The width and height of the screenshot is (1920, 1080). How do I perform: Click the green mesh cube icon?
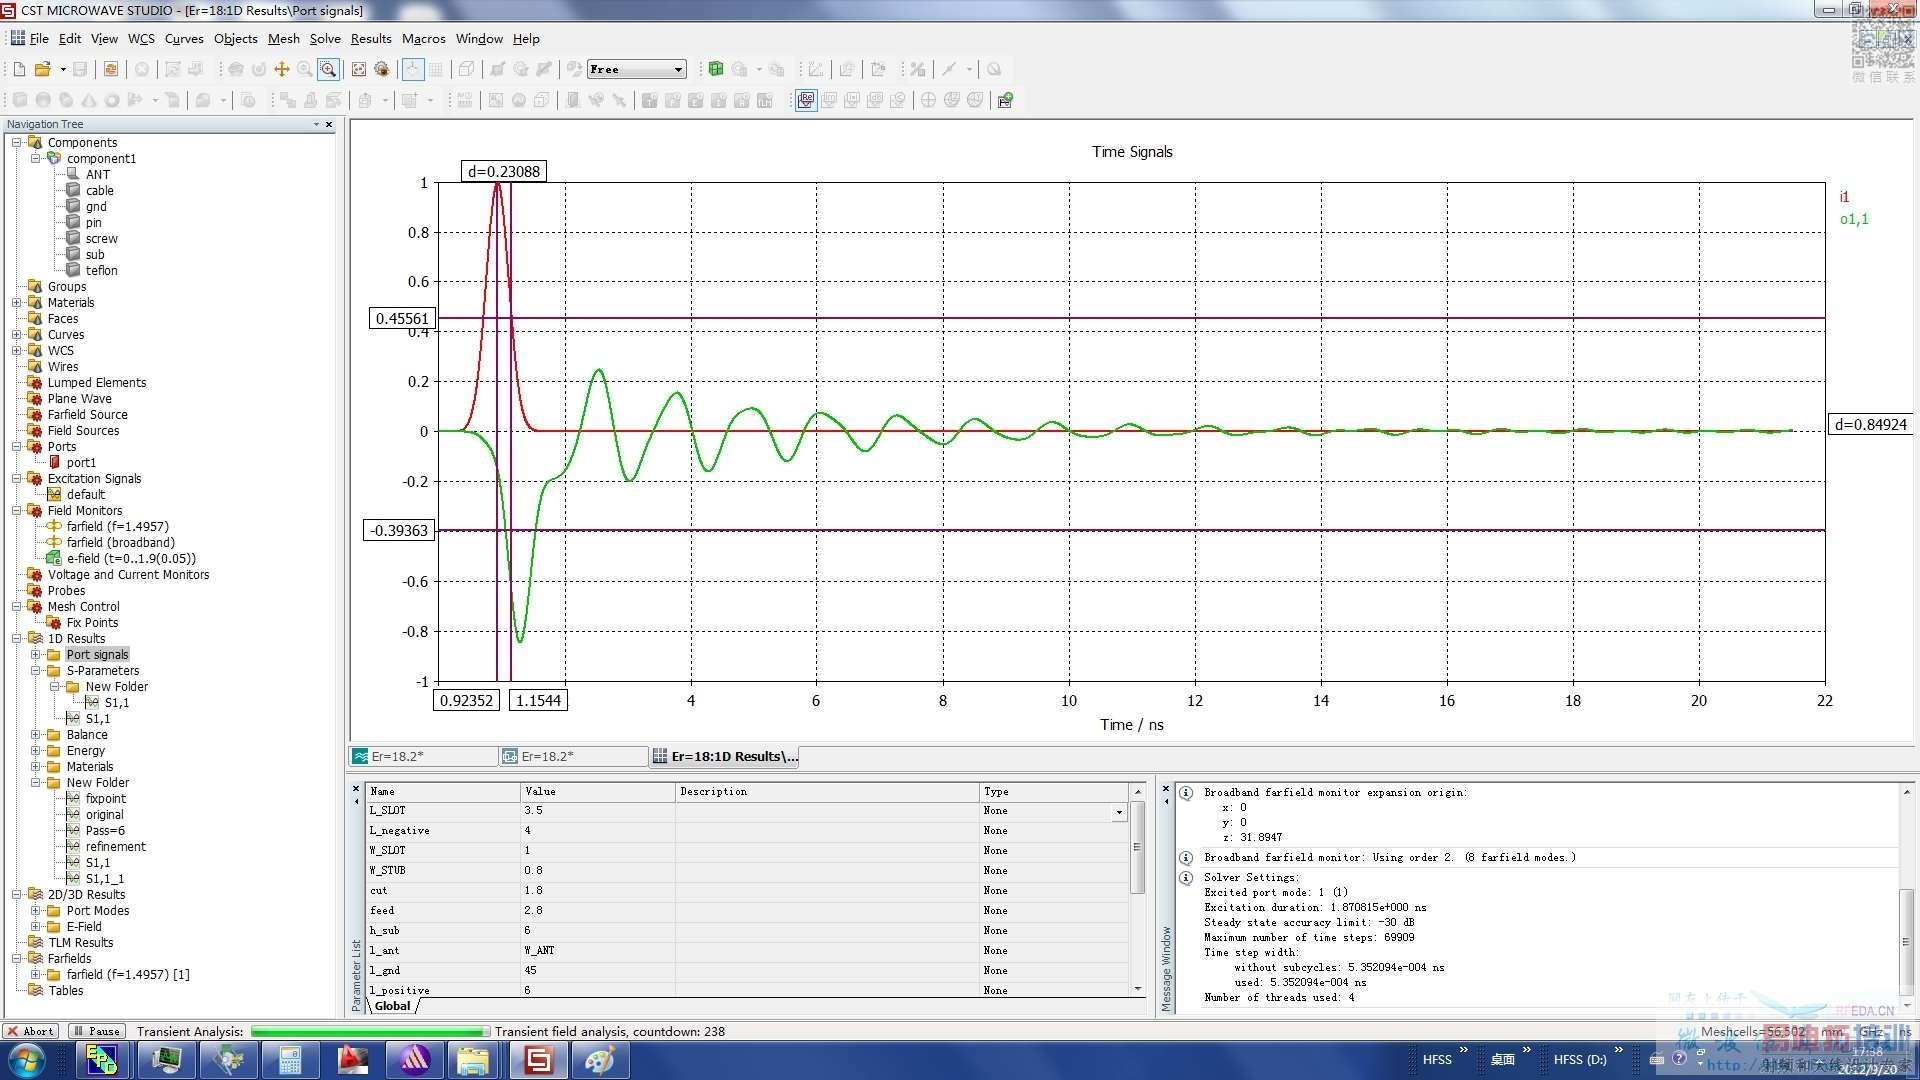tap(715, 69)
